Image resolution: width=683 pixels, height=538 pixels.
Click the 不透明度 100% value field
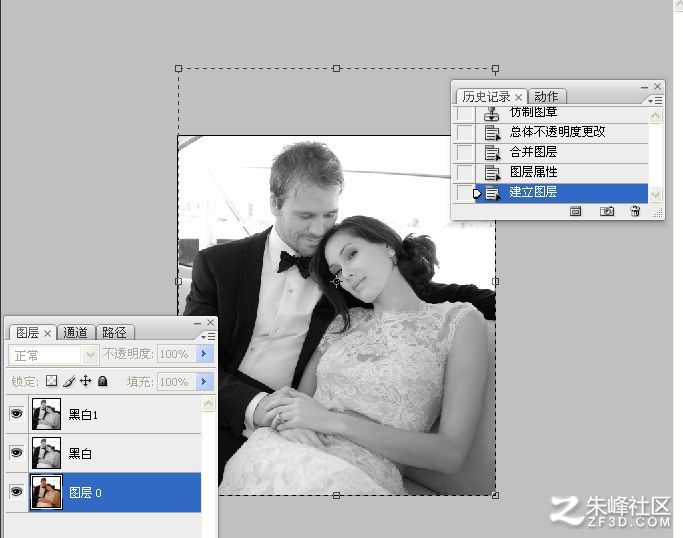tap(176, 354)
